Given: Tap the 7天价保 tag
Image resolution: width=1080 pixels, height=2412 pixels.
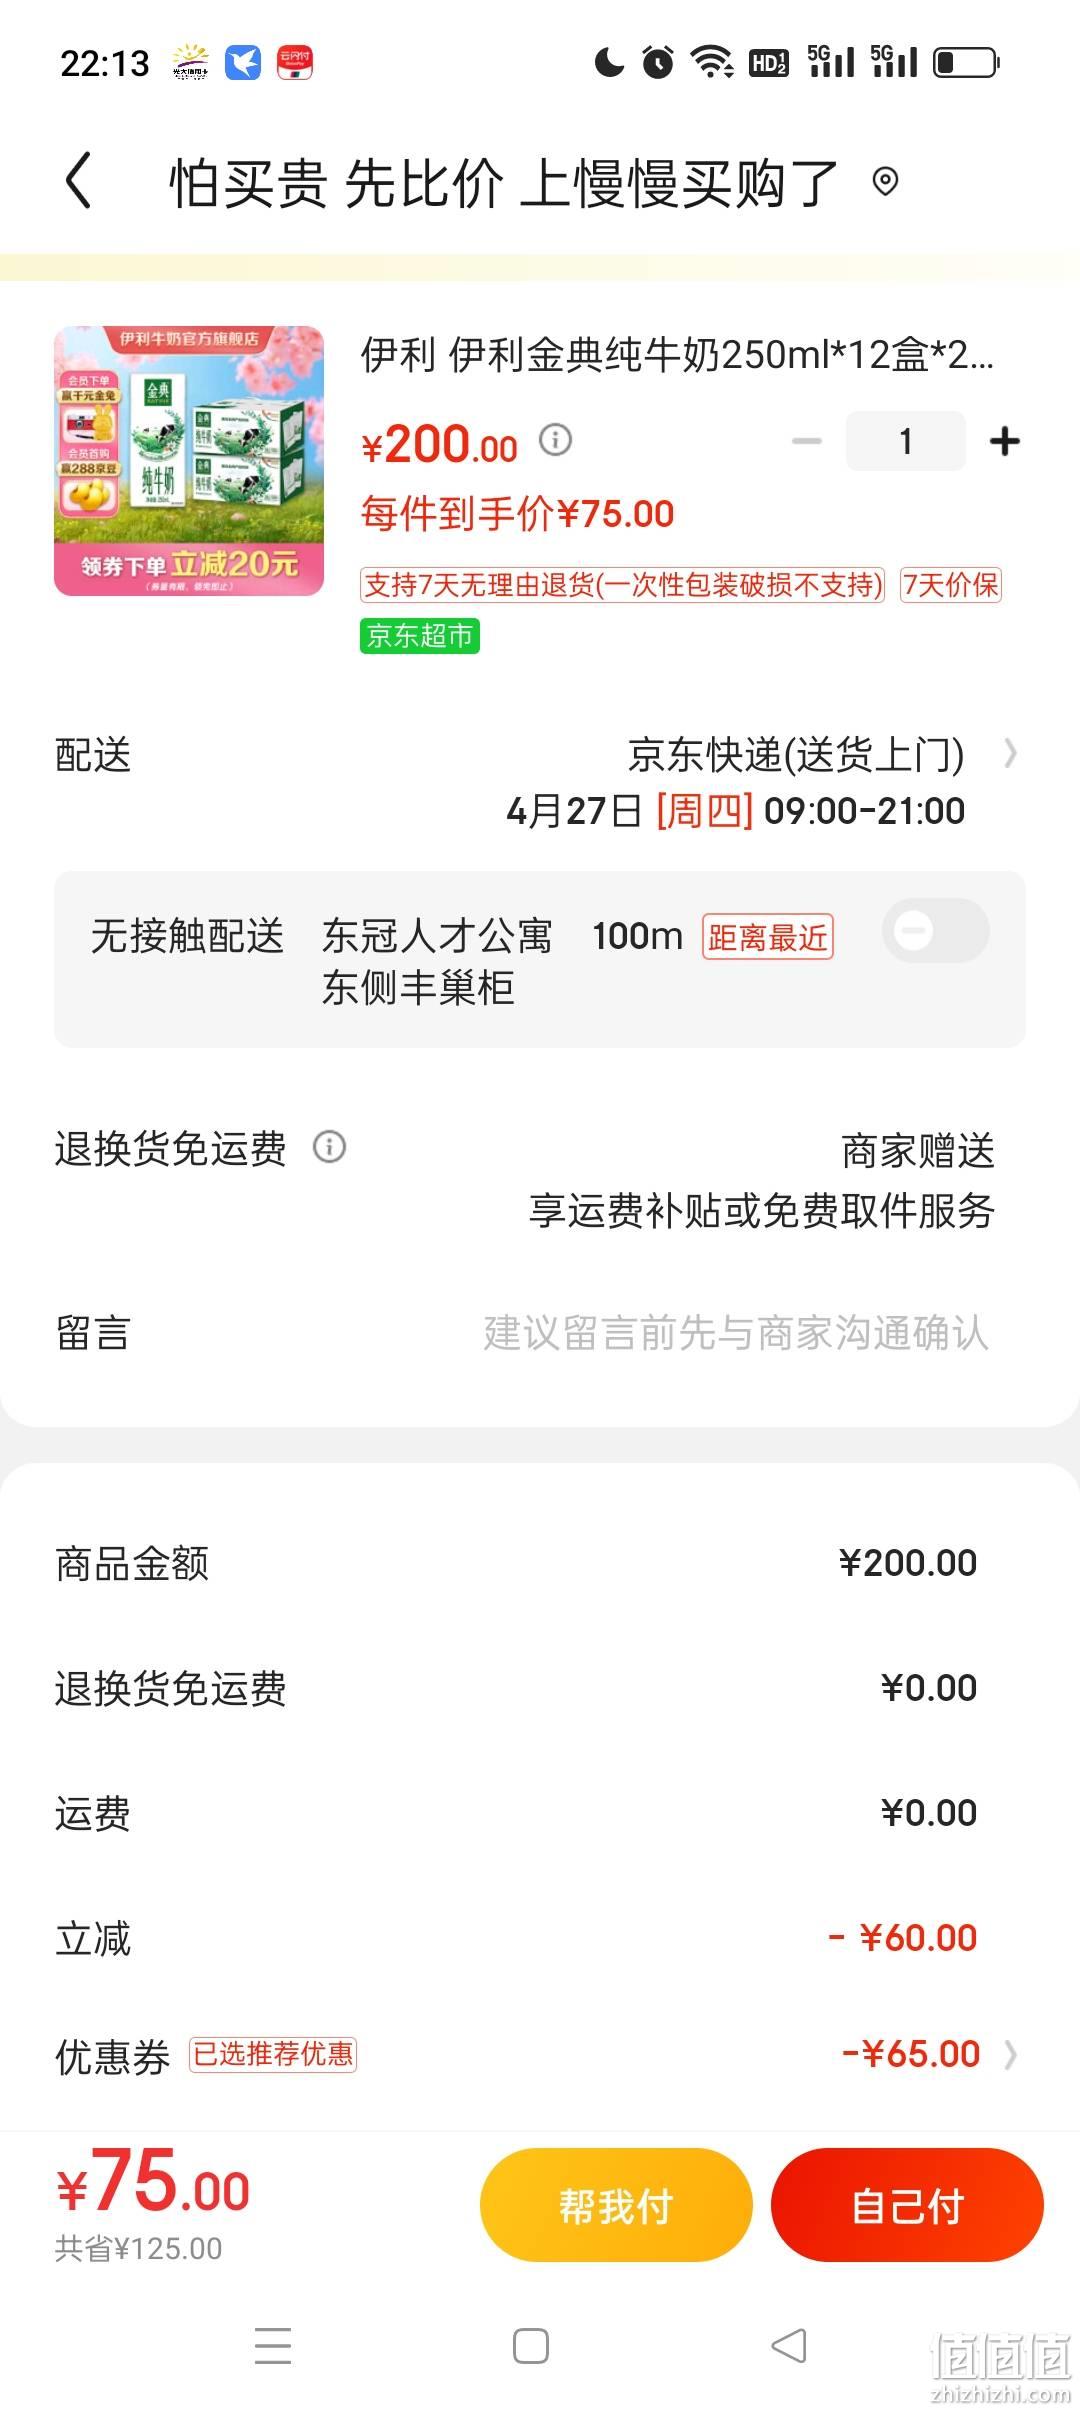Looking at the screenshot, I should click(950, 585).
